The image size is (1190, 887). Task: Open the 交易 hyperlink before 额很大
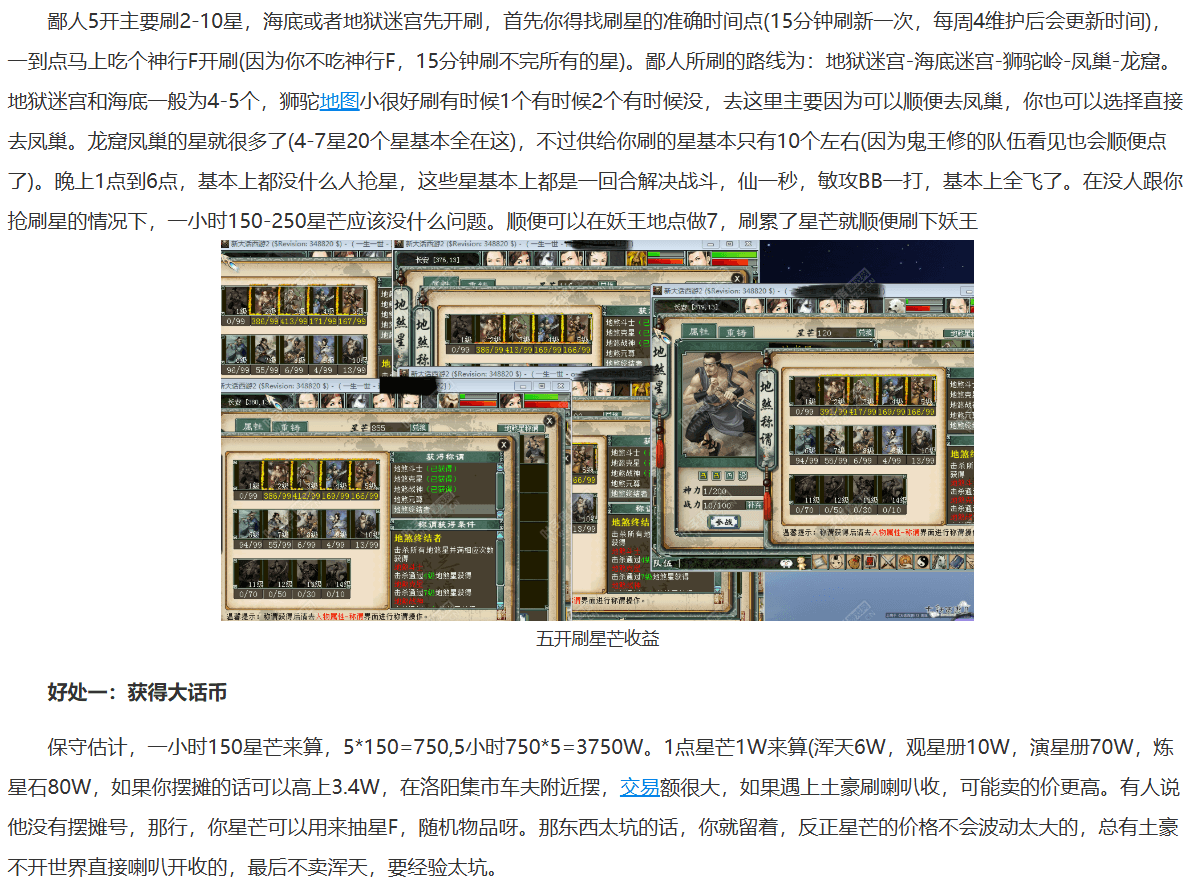coord(640,787)
